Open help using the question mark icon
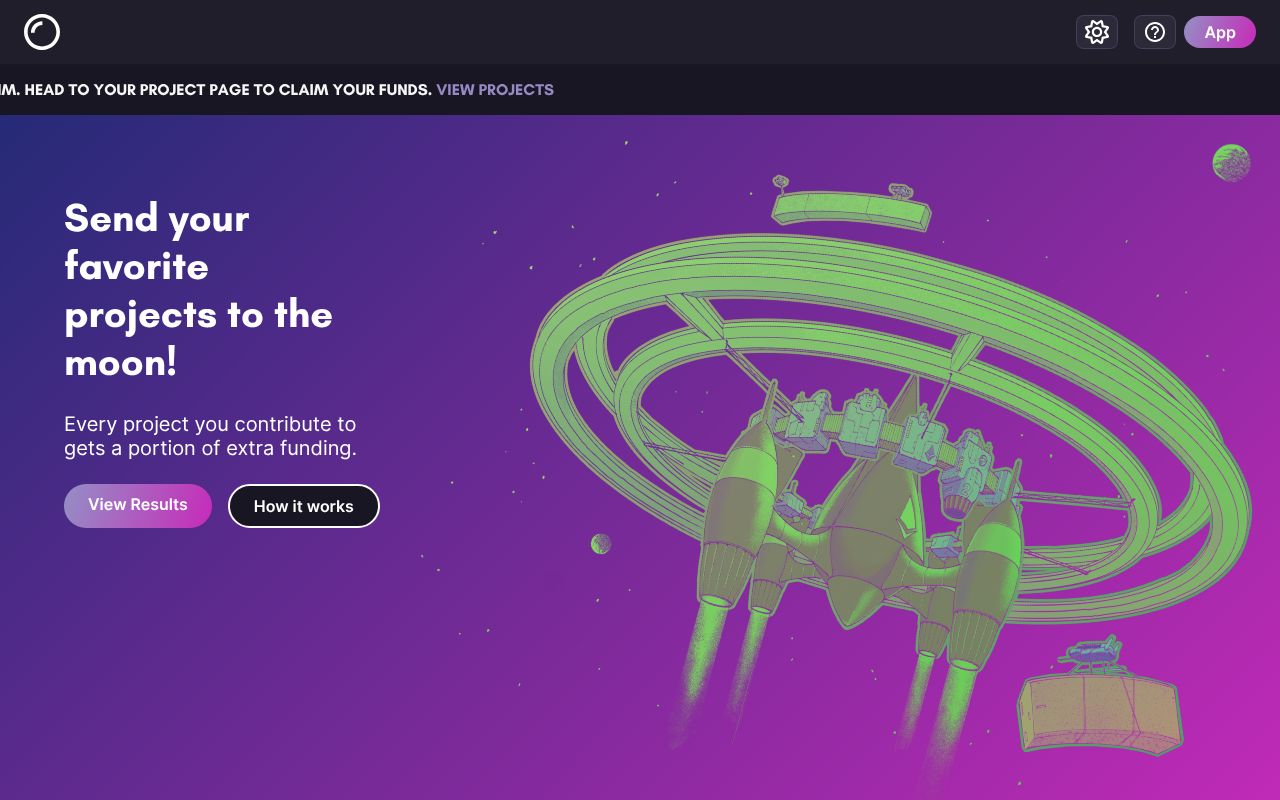 point(1155,32)
